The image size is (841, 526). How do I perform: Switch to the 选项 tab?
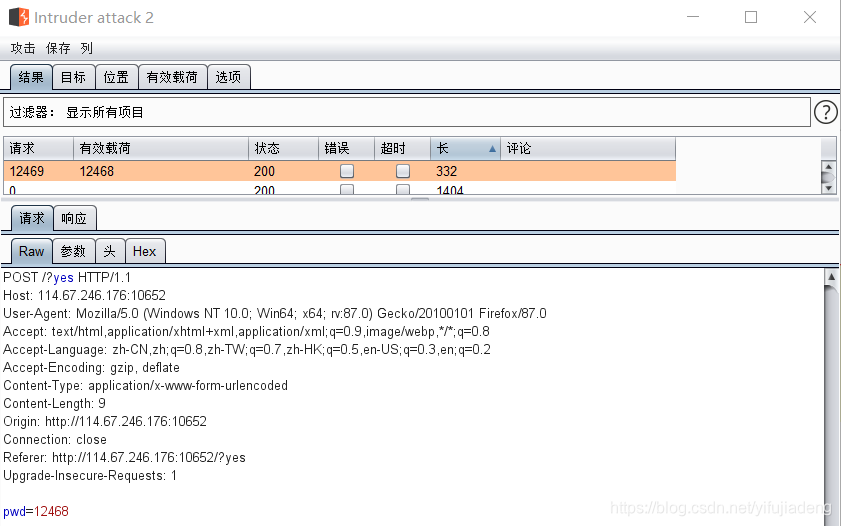point(228,77)
